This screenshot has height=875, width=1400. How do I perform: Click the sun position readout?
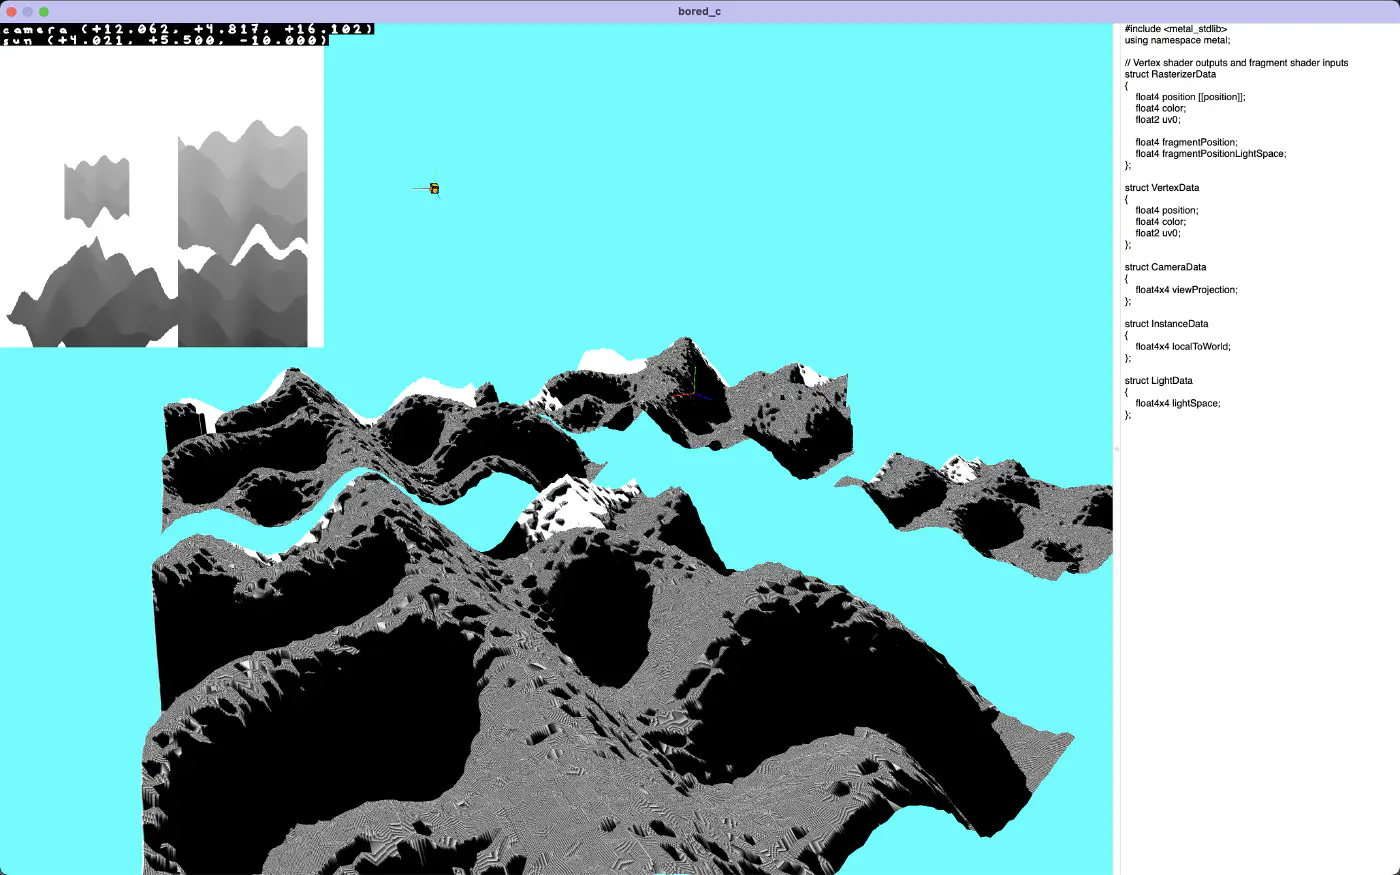165,40
